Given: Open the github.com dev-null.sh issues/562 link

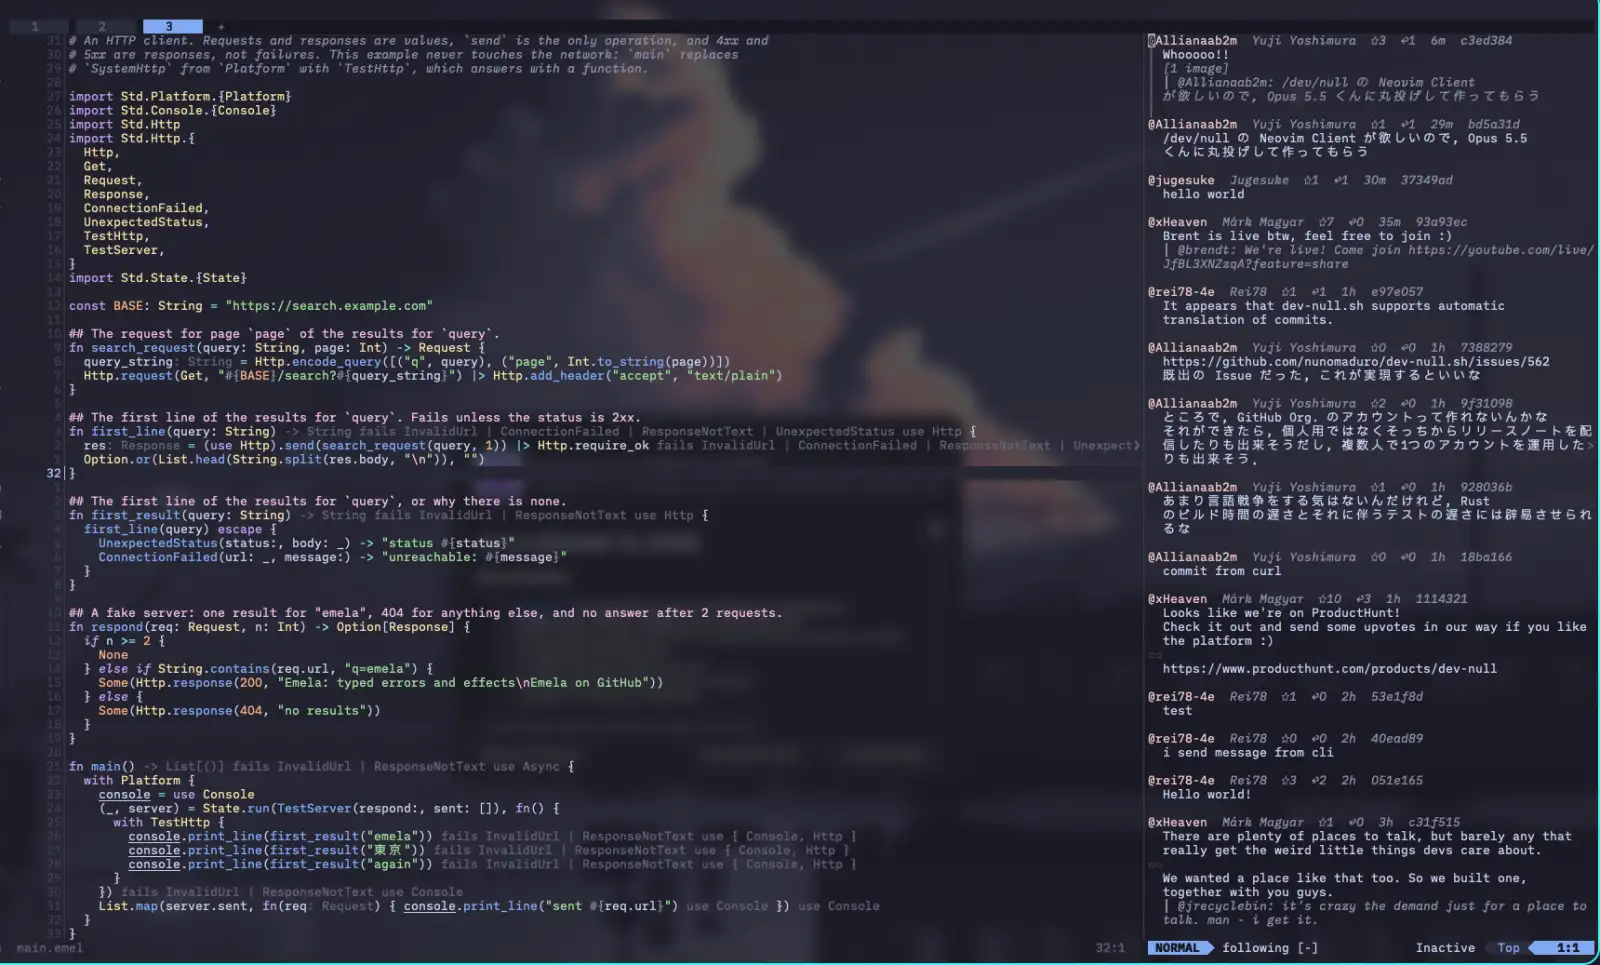Looking at the screenshot, I should pyautogui.click(x=1356, y=362).
